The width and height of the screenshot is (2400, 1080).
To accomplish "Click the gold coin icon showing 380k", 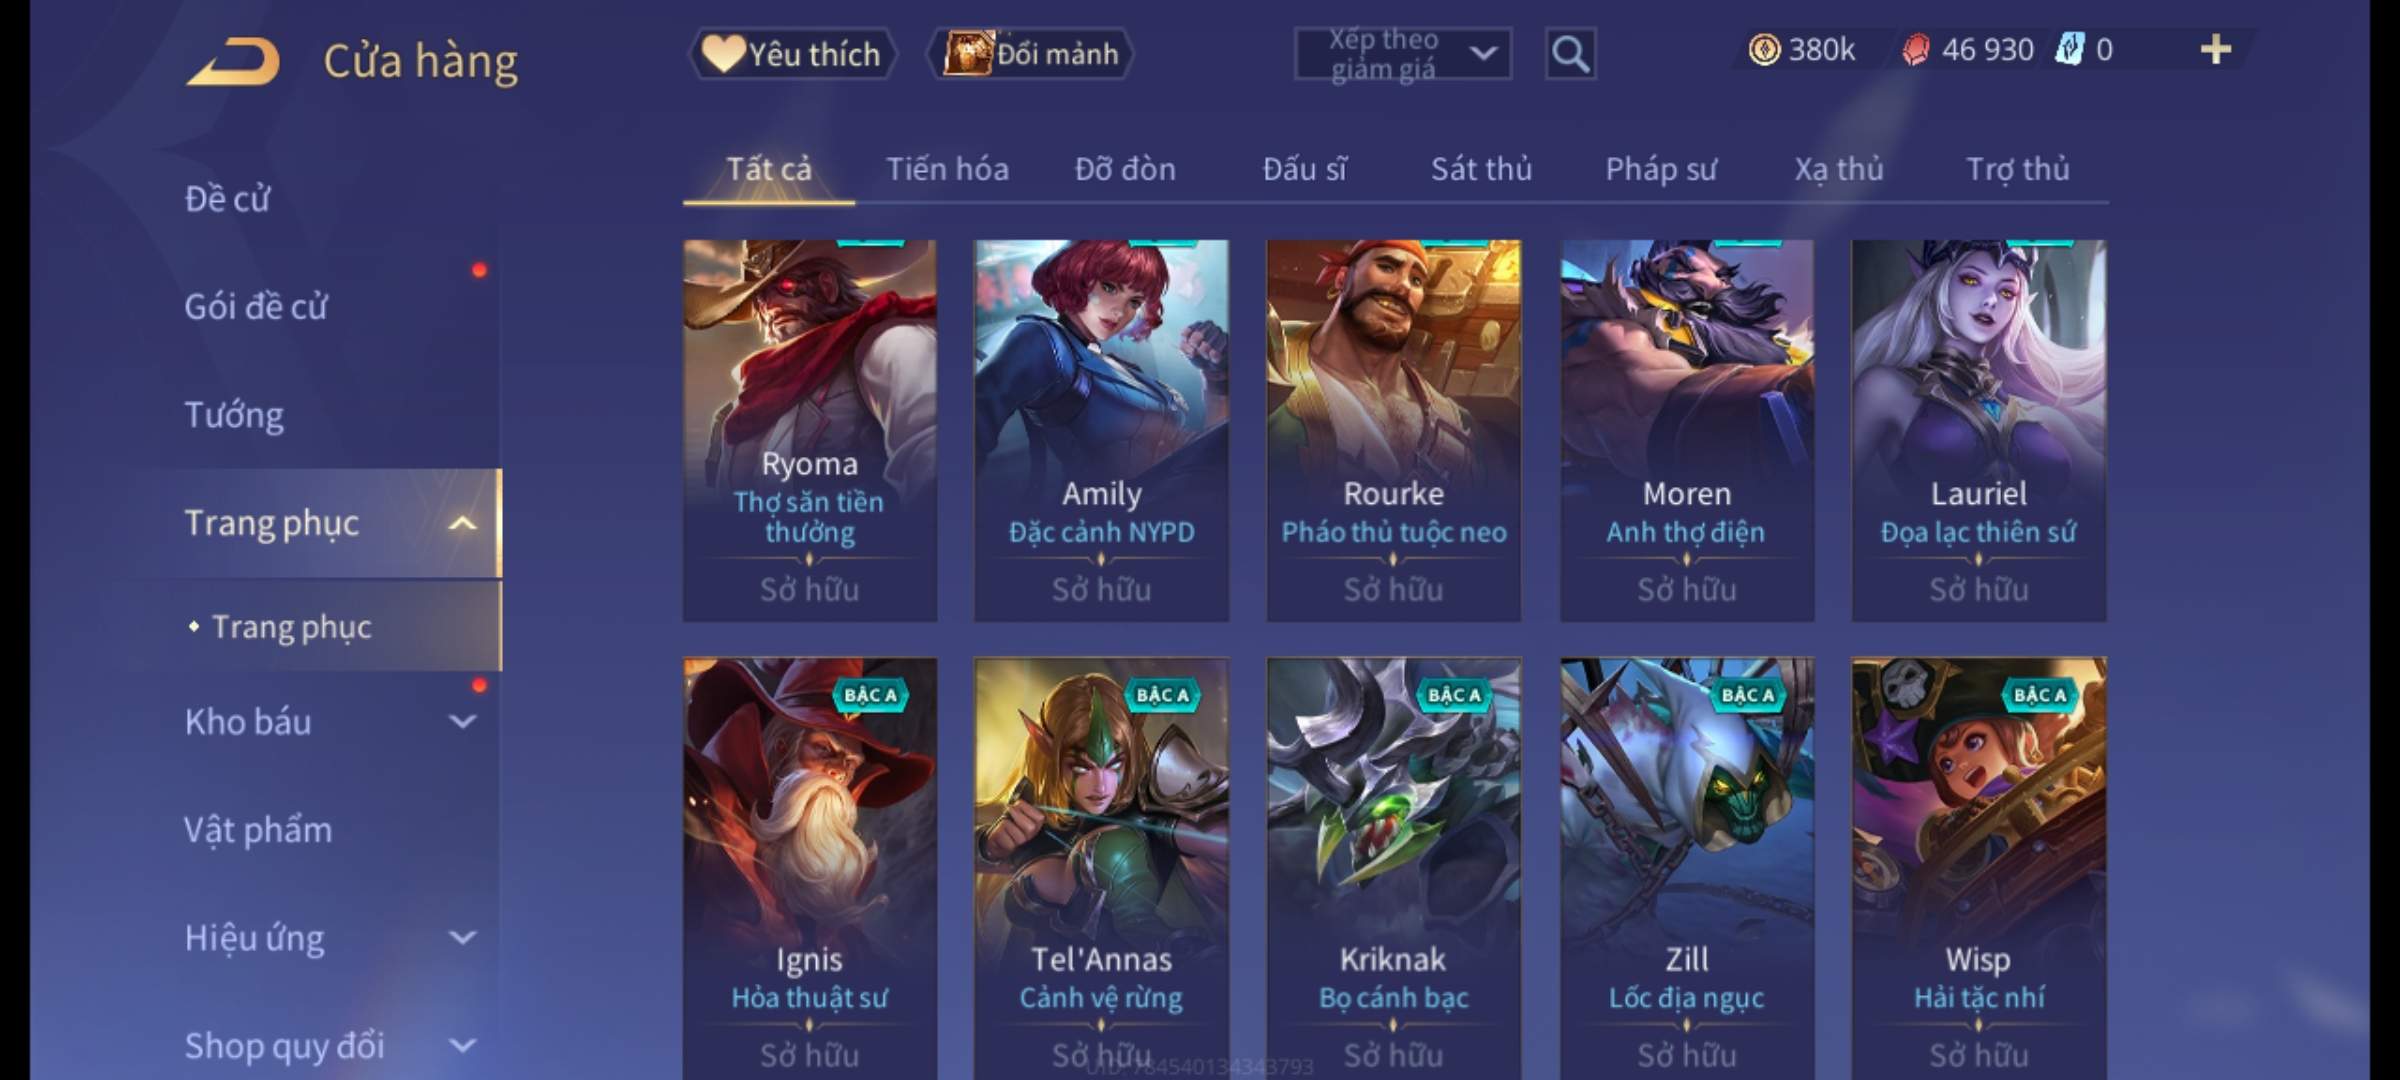I will pos(1764,49).
